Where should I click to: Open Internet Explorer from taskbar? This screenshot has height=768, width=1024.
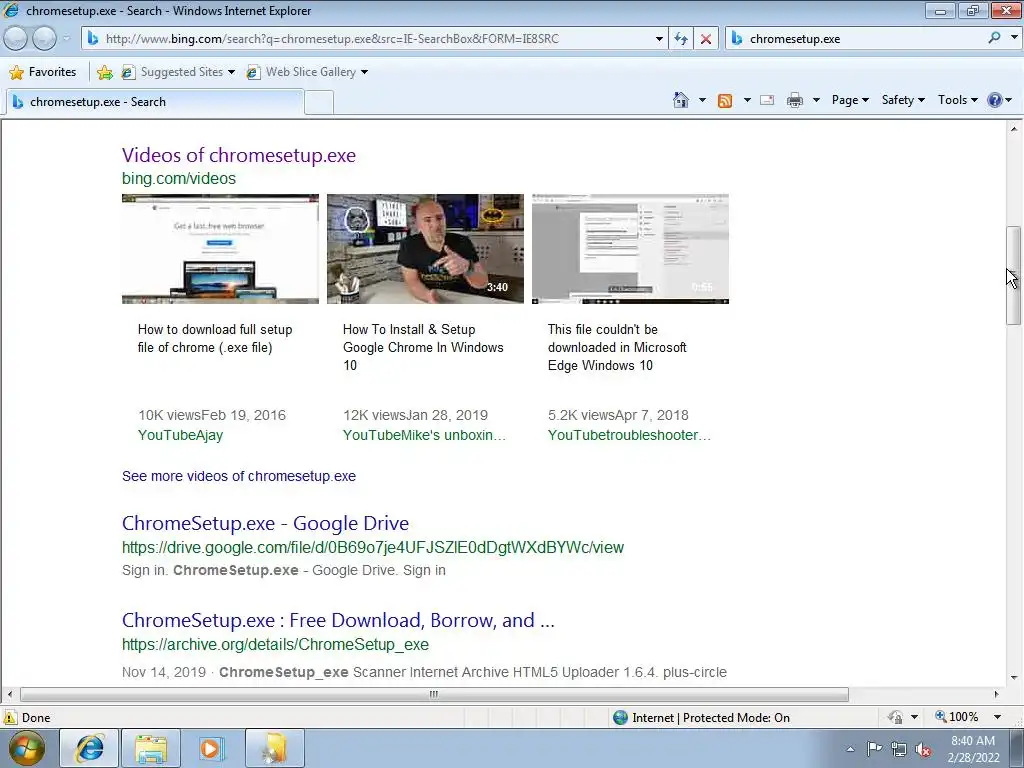click(x=89, y=748)
